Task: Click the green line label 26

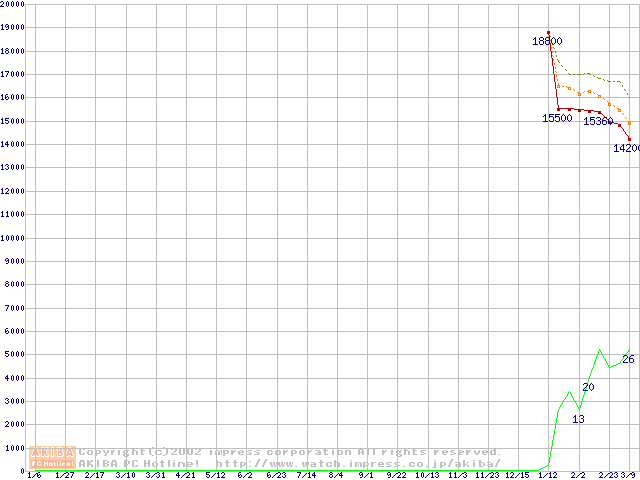Action: point(628,359)
